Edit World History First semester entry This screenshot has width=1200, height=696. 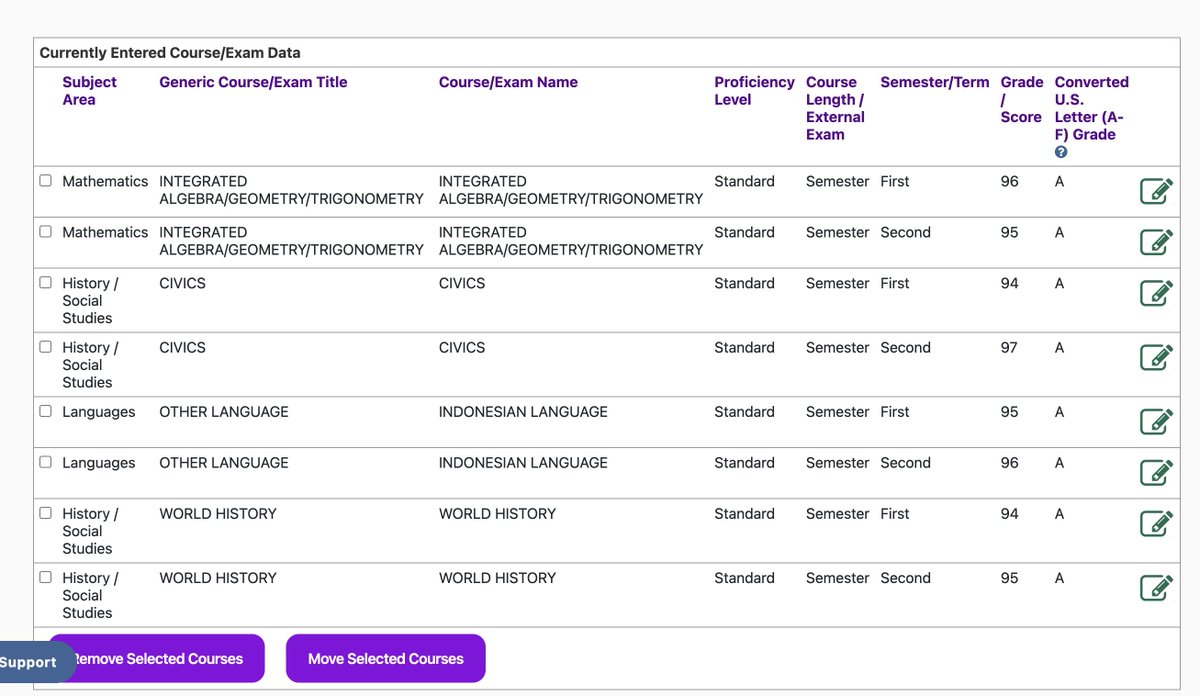tap(1156, 523)
